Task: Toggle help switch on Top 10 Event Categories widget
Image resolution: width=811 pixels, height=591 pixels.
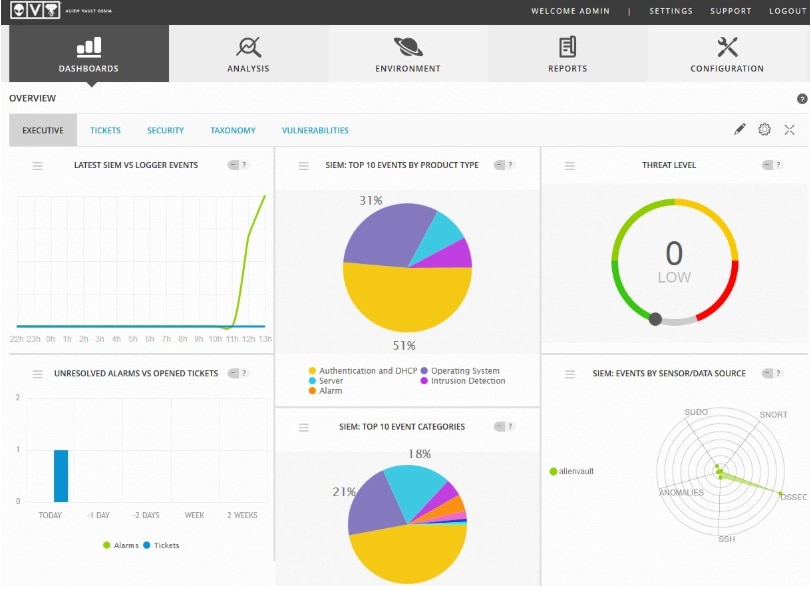Action: tap(504, 427)
